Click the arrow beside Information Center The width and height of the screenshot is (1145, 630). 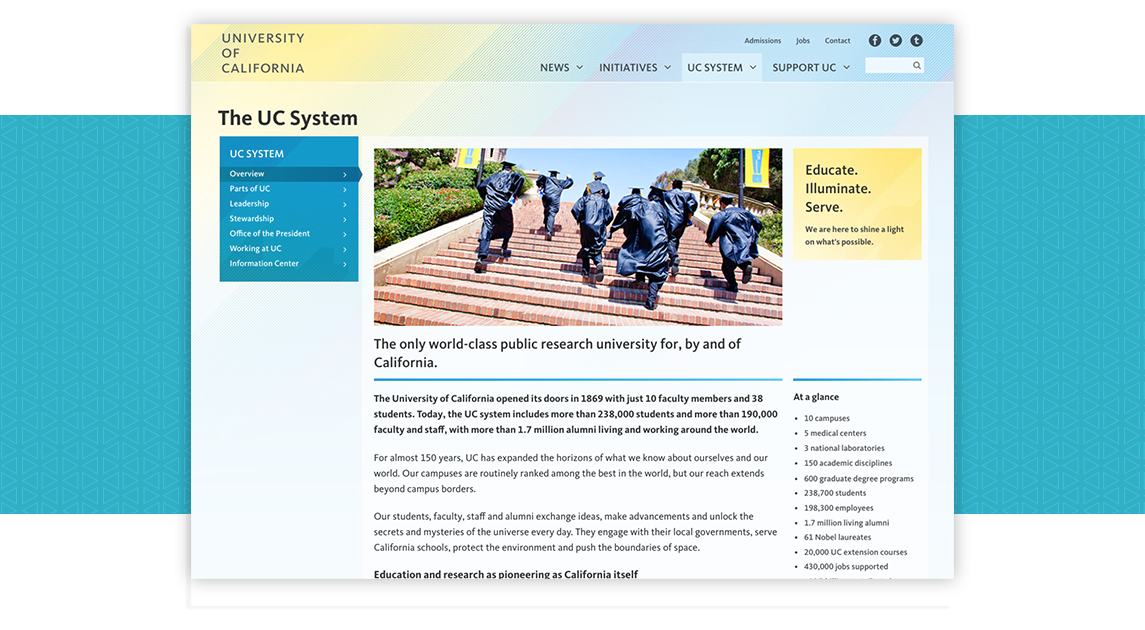(x=345, y=264)
